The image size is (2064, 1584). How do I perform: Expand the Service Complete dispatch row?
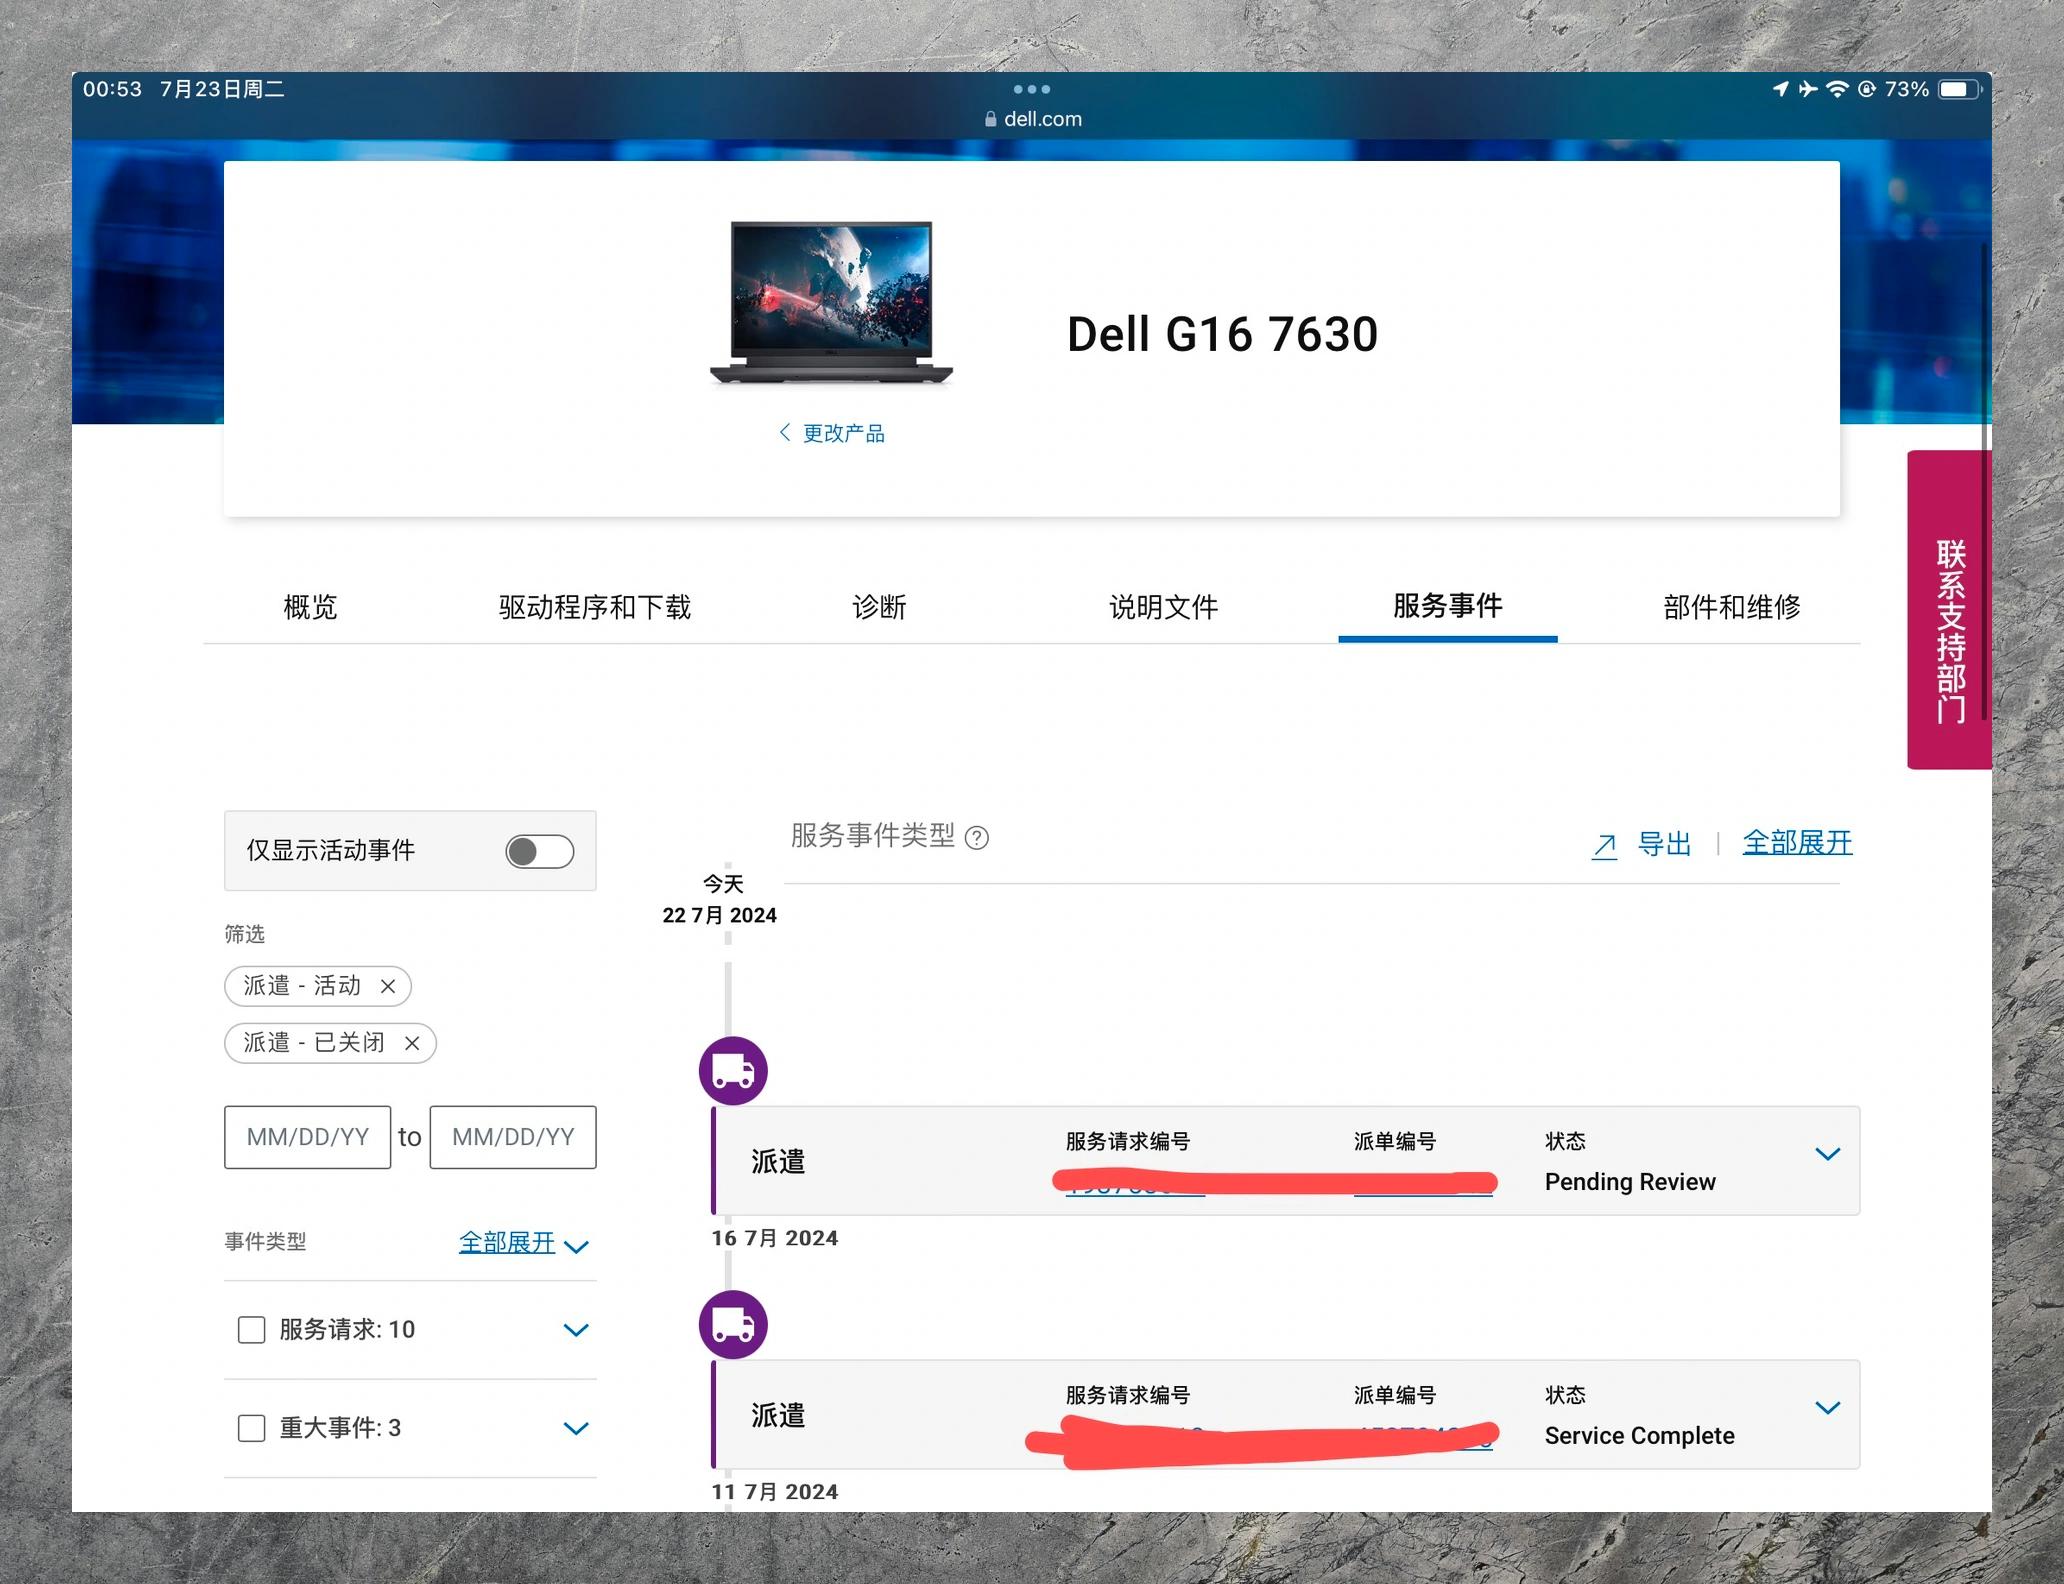[1827, 1408]
